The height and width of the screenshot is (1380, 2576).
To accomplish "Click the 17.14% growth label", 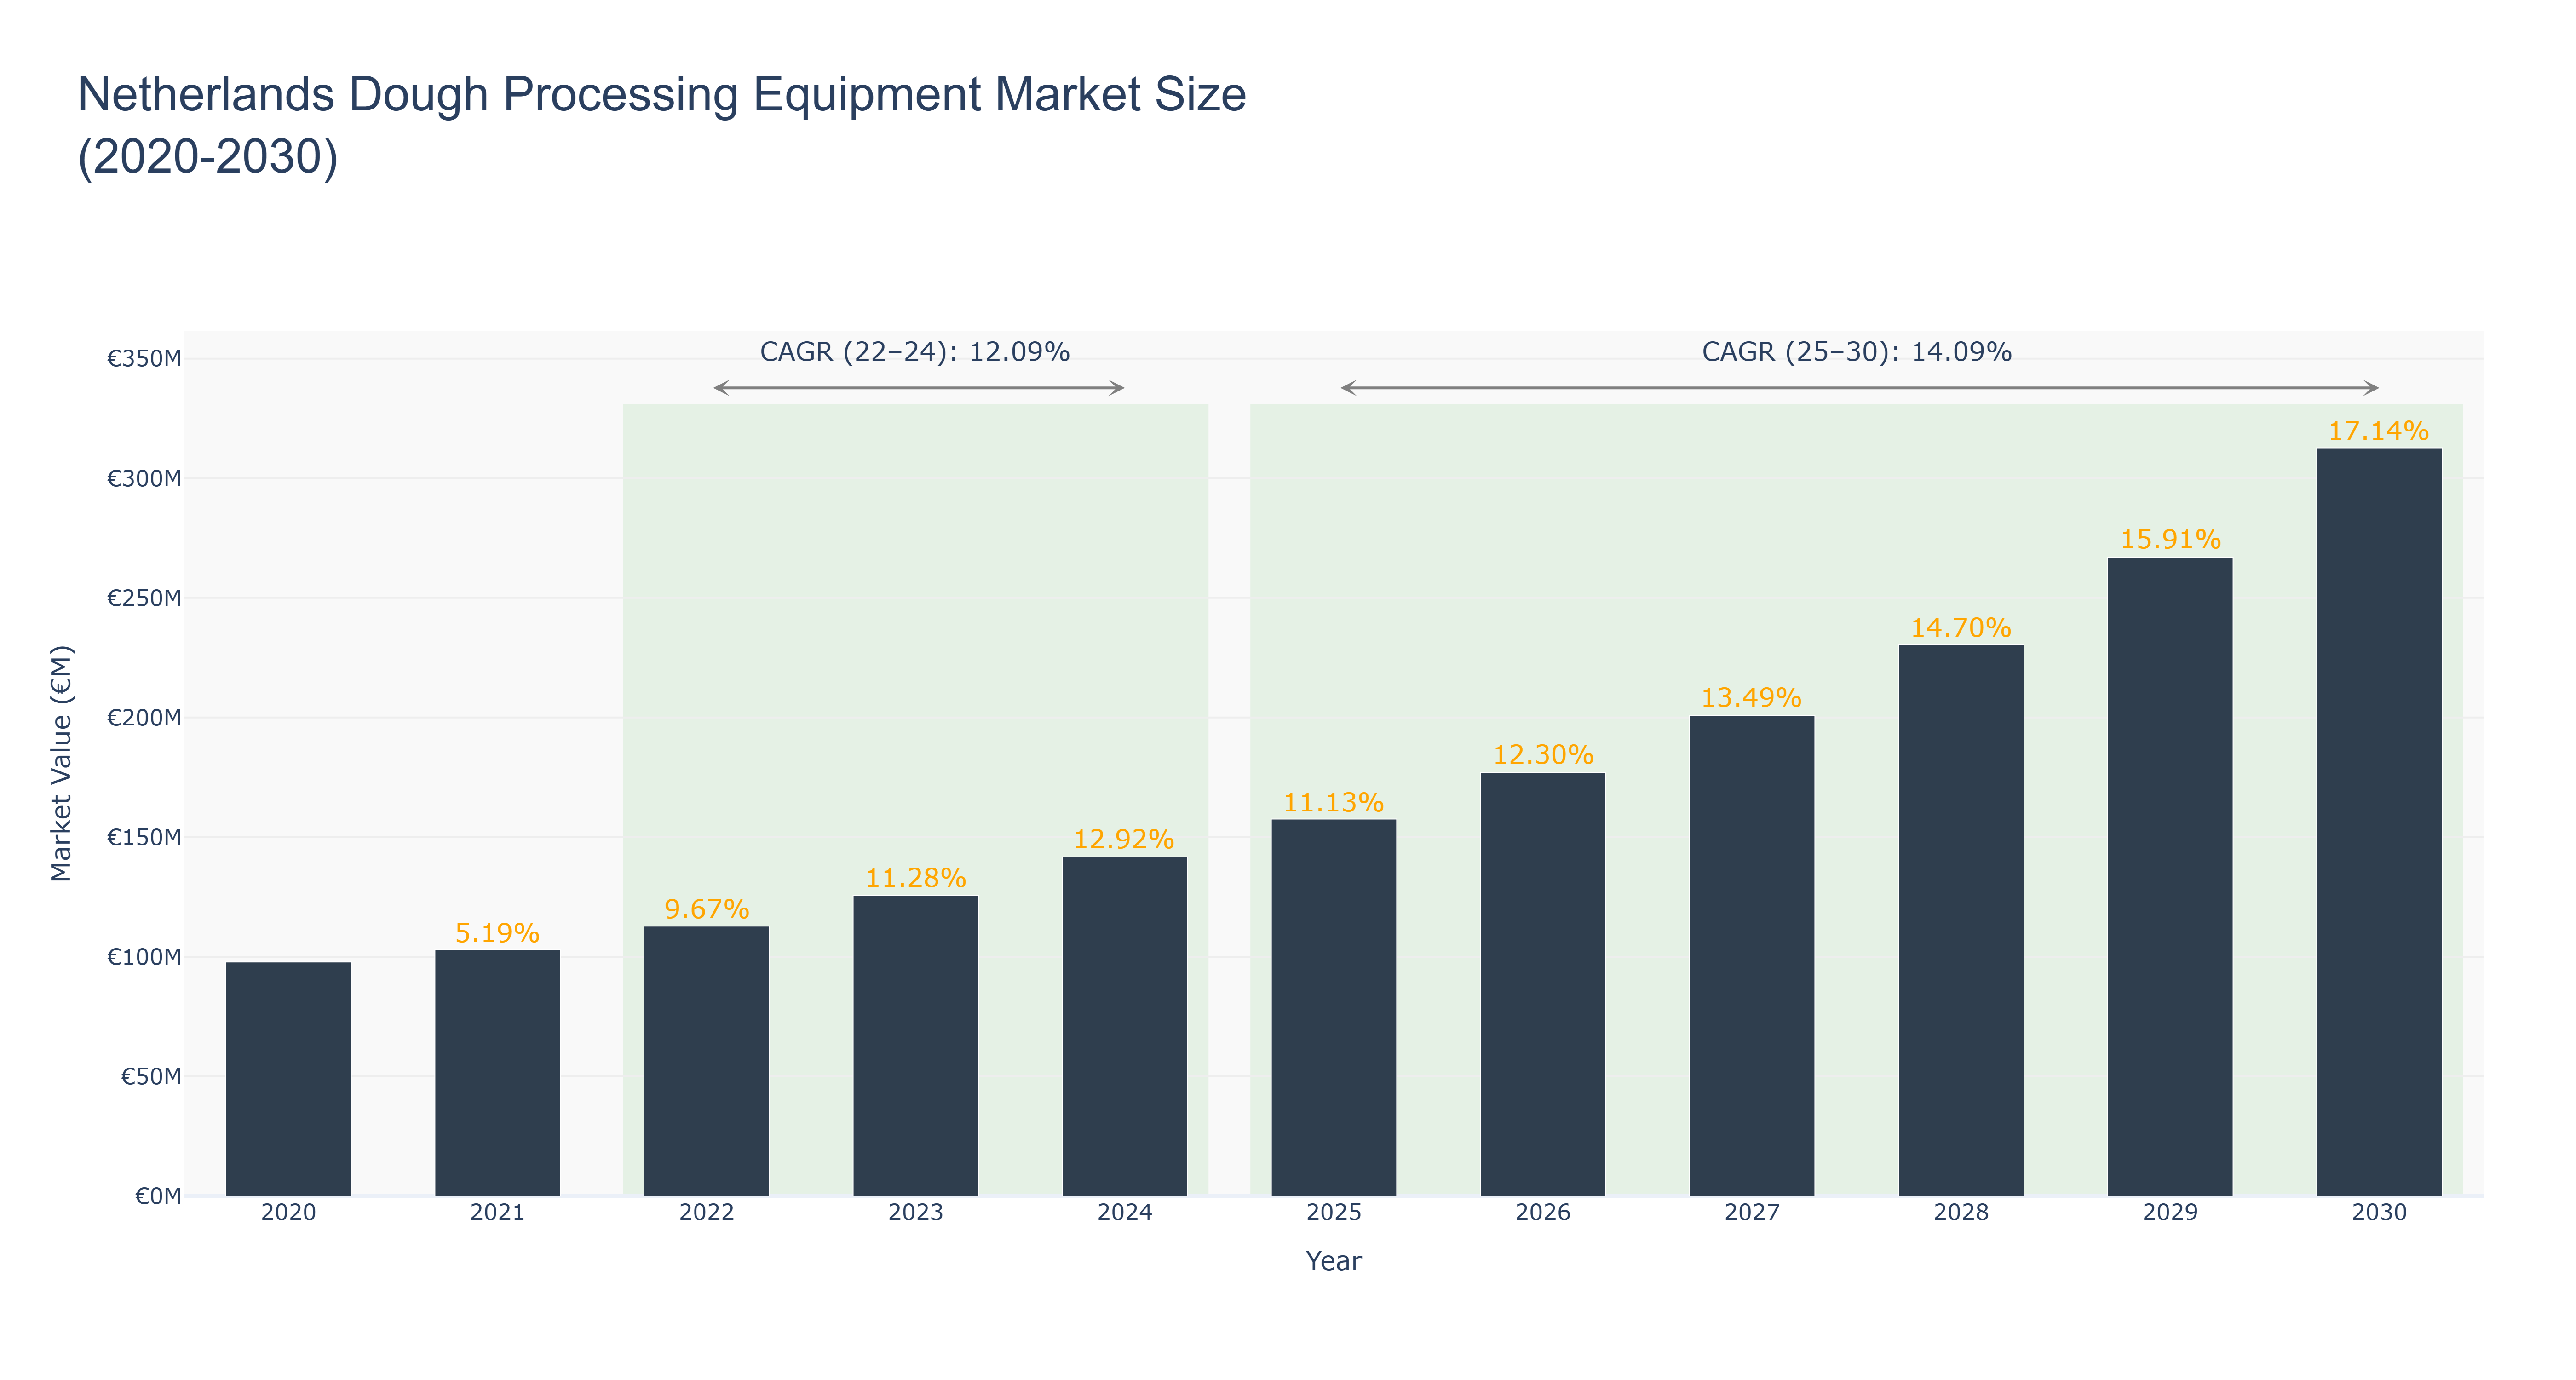I will coord(2379,431).
